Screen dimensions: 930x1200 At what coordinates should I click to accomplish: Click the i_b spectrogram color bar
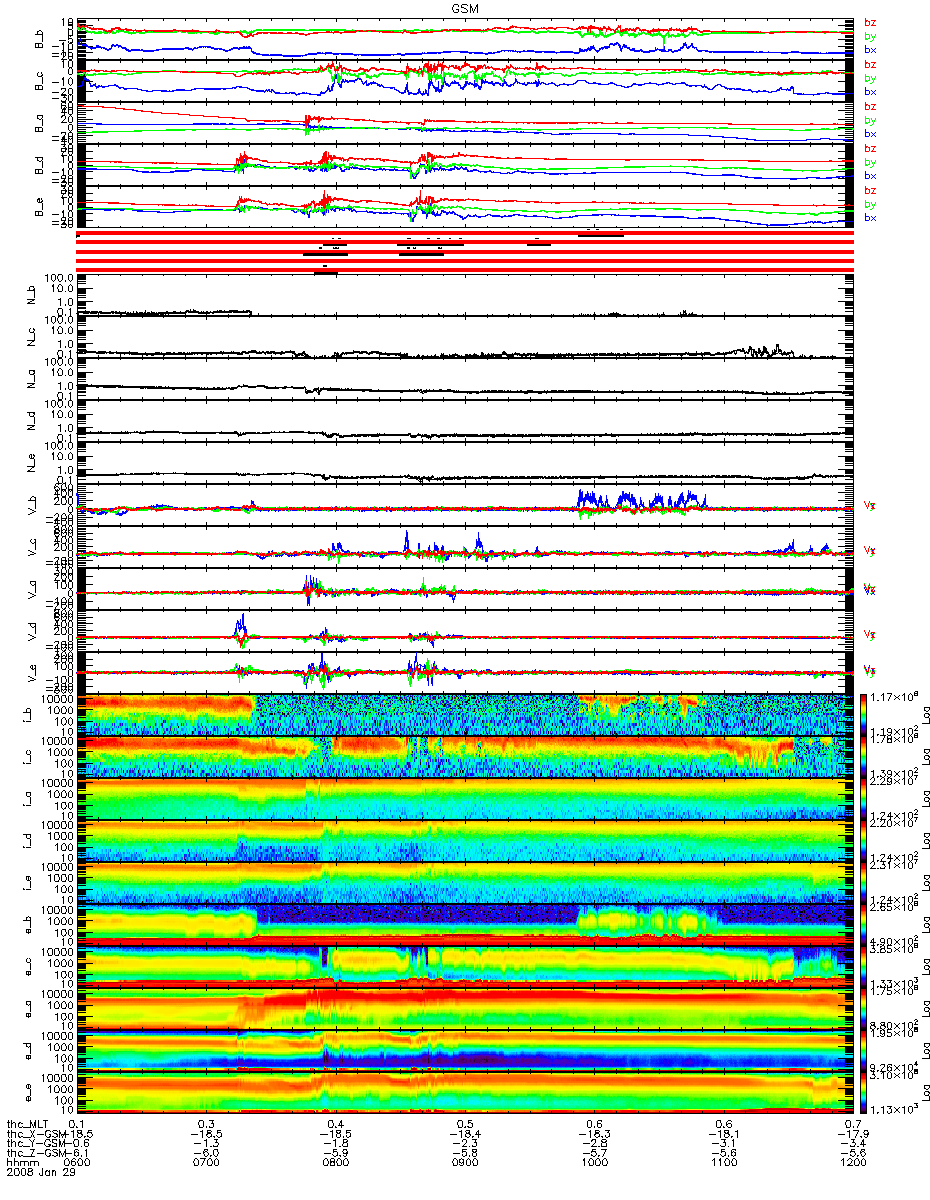click(x=862, y=714)
